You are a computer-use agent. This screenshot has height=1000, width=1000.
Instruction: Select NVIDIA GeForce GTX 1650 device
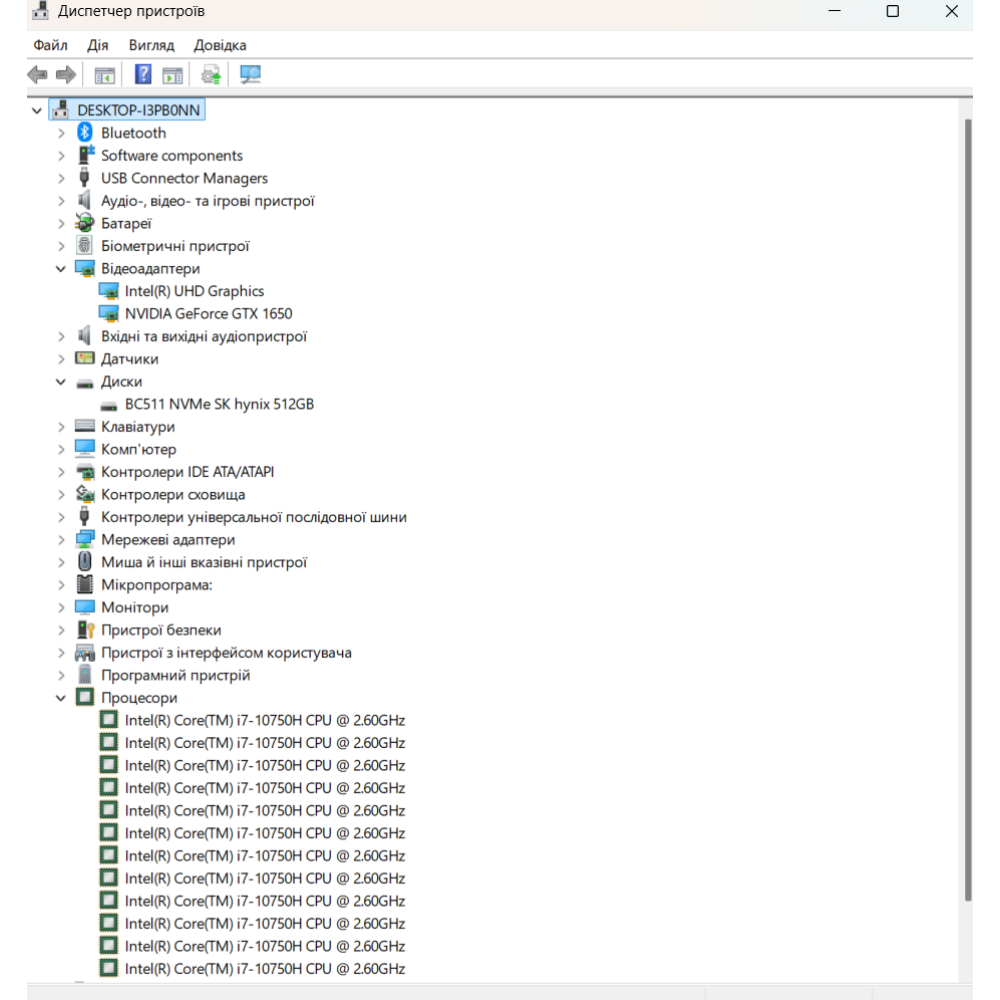208,314
